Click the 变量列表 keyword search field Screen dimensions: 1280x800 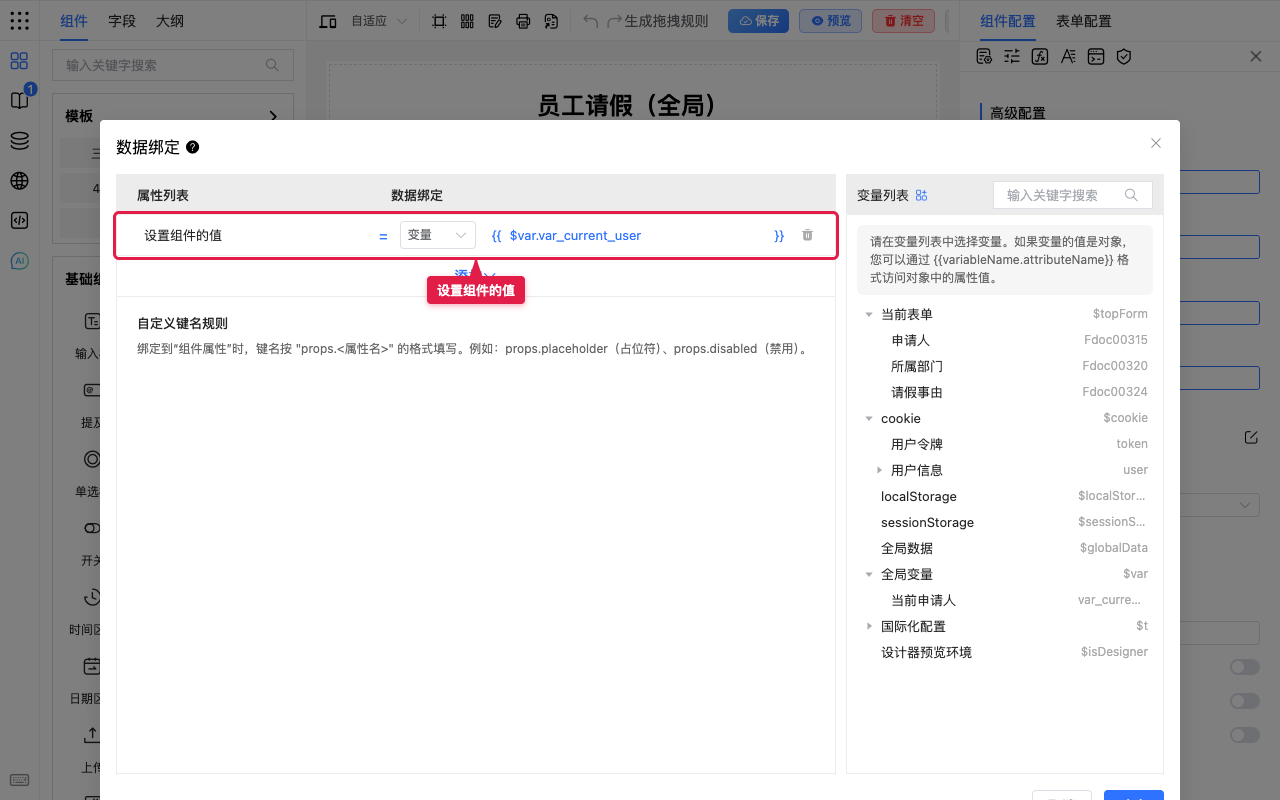[x=1072, y=195]
